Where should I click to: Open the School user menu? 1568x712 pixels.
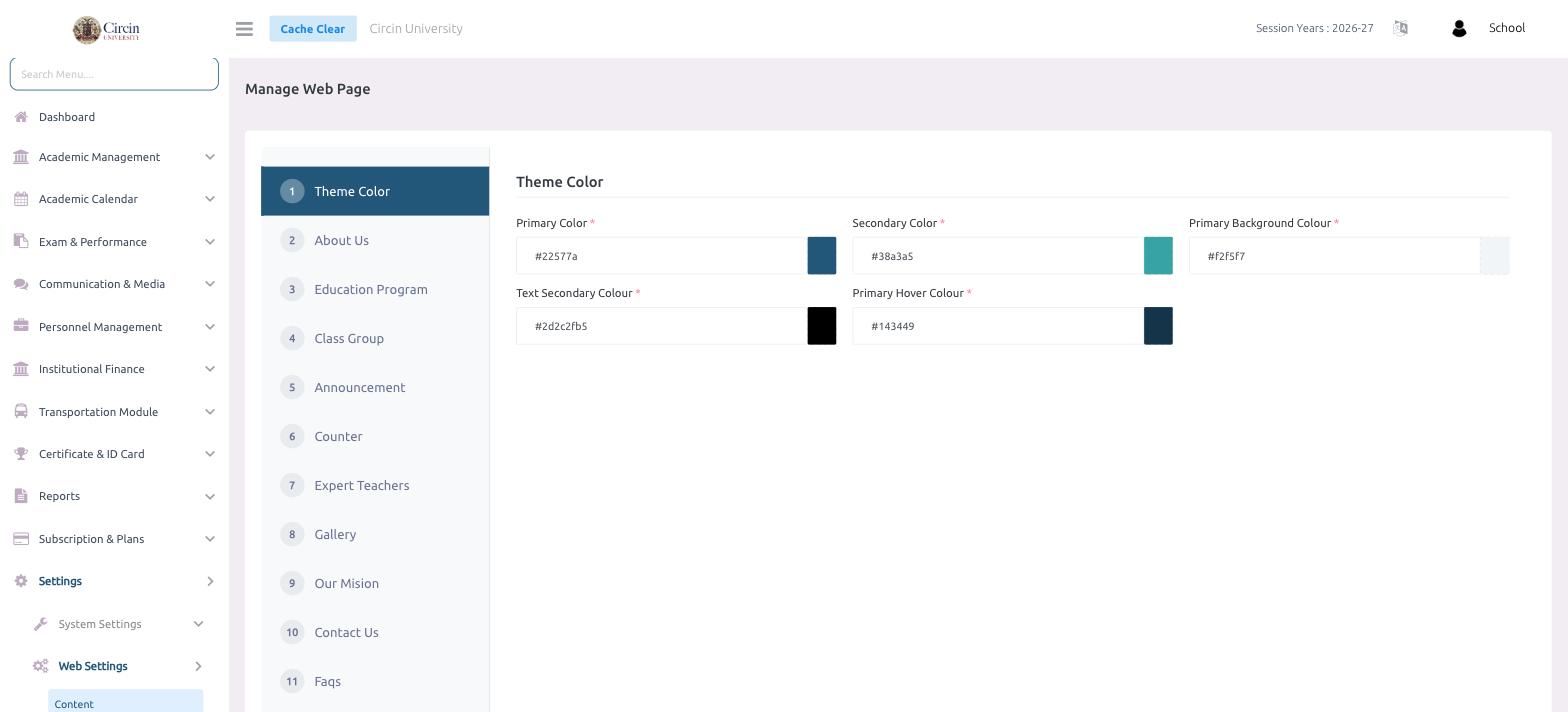(x=1506, y=28)
